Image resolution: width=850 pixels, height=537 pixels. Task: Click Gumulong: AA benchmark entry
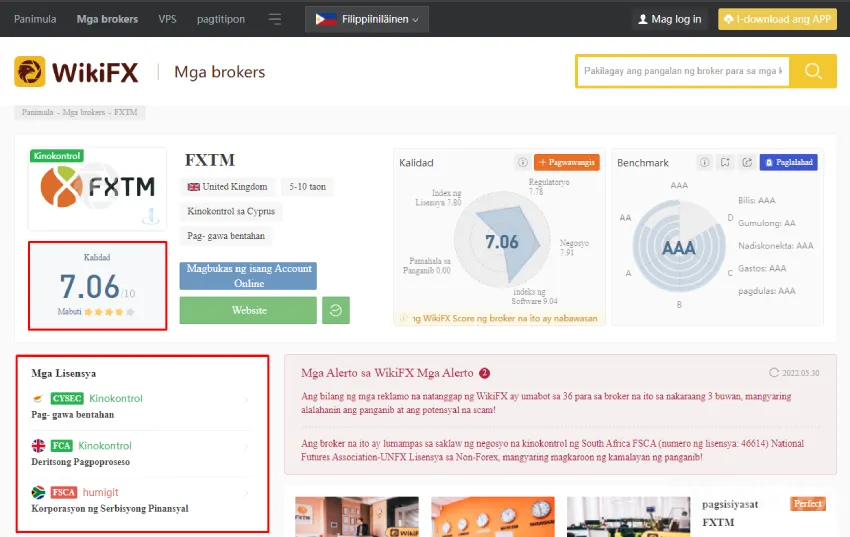click(x=767, y=223)
